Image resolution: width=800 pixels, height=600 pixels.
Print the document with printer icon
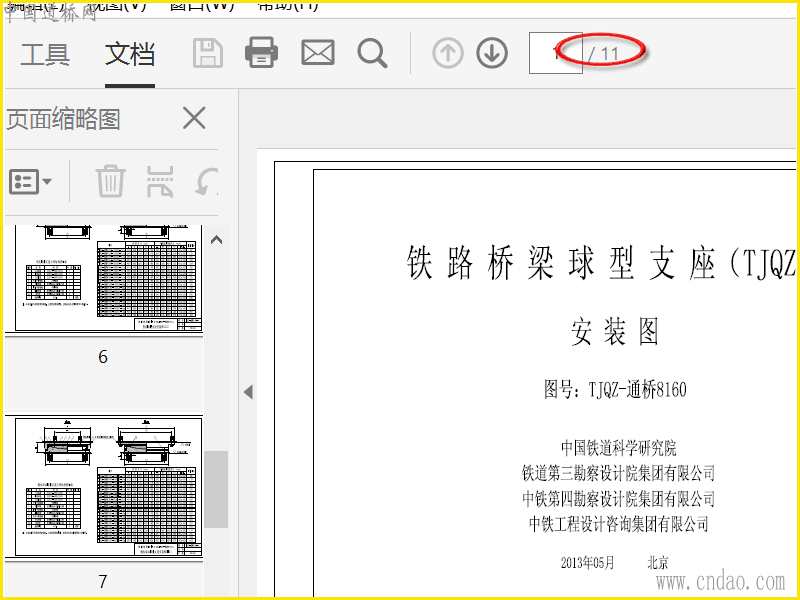click(x=261, y=53)
